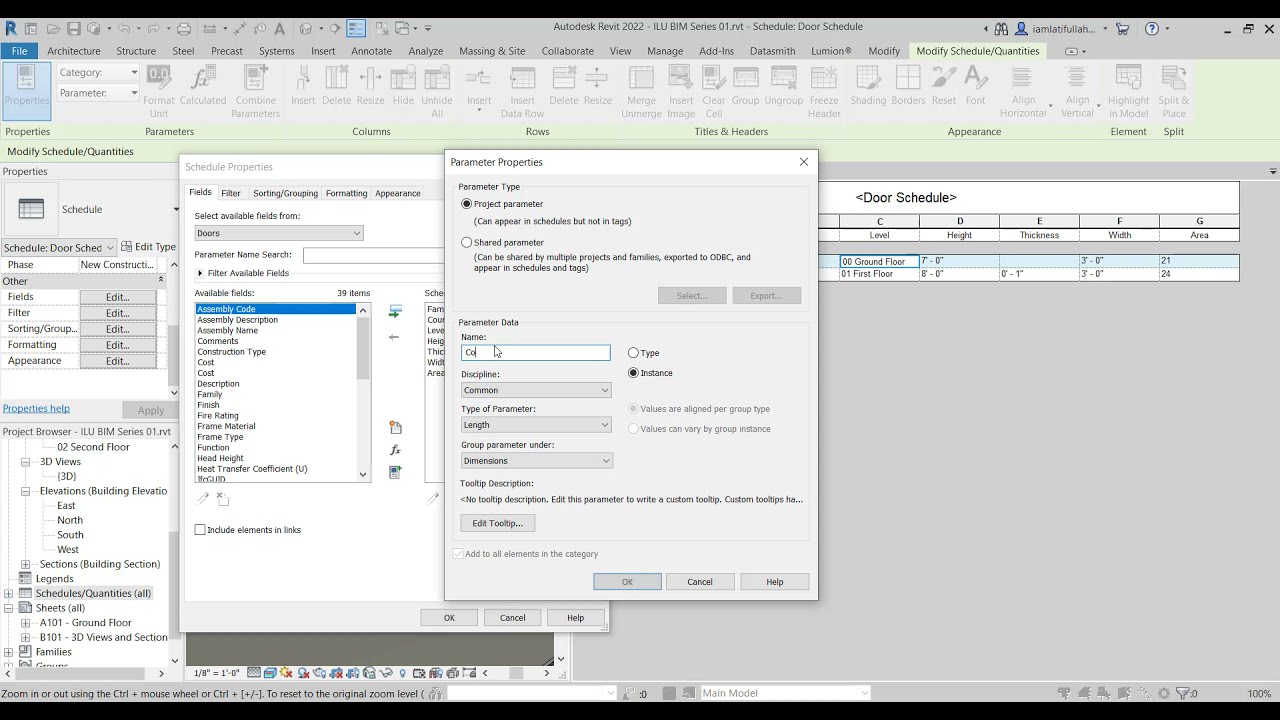Click the Format Unit ribbon icon
Image resolution: width=1280 pixels, height=720 pixels.
point(159,90)
